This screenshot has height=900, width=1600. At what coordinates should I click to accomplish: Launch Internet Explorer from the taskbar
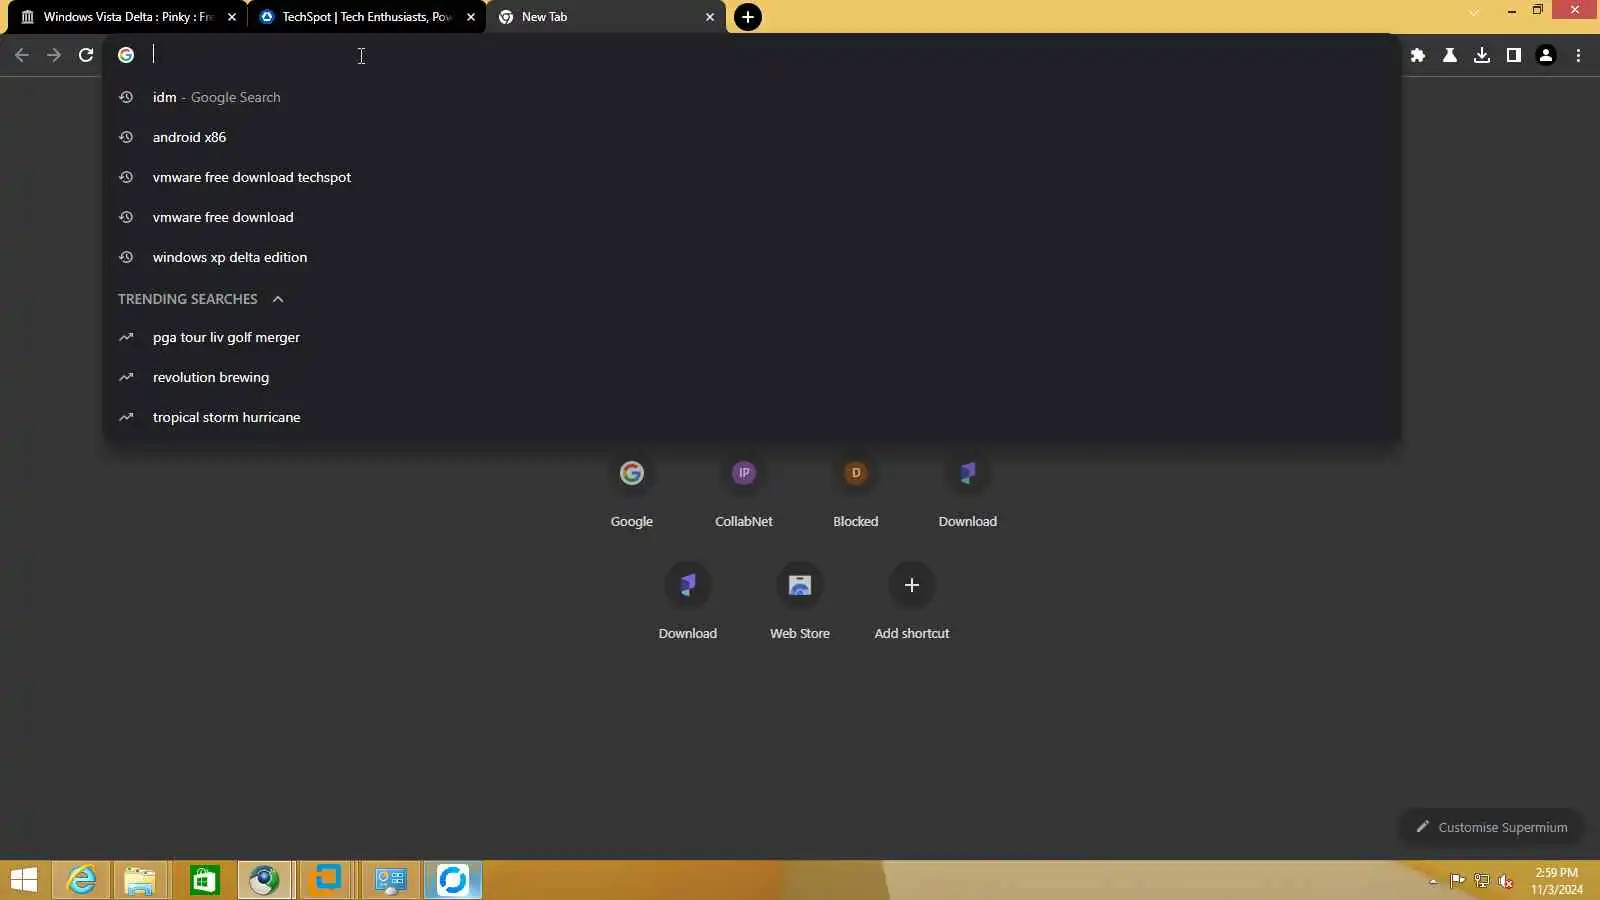point(81,880)
